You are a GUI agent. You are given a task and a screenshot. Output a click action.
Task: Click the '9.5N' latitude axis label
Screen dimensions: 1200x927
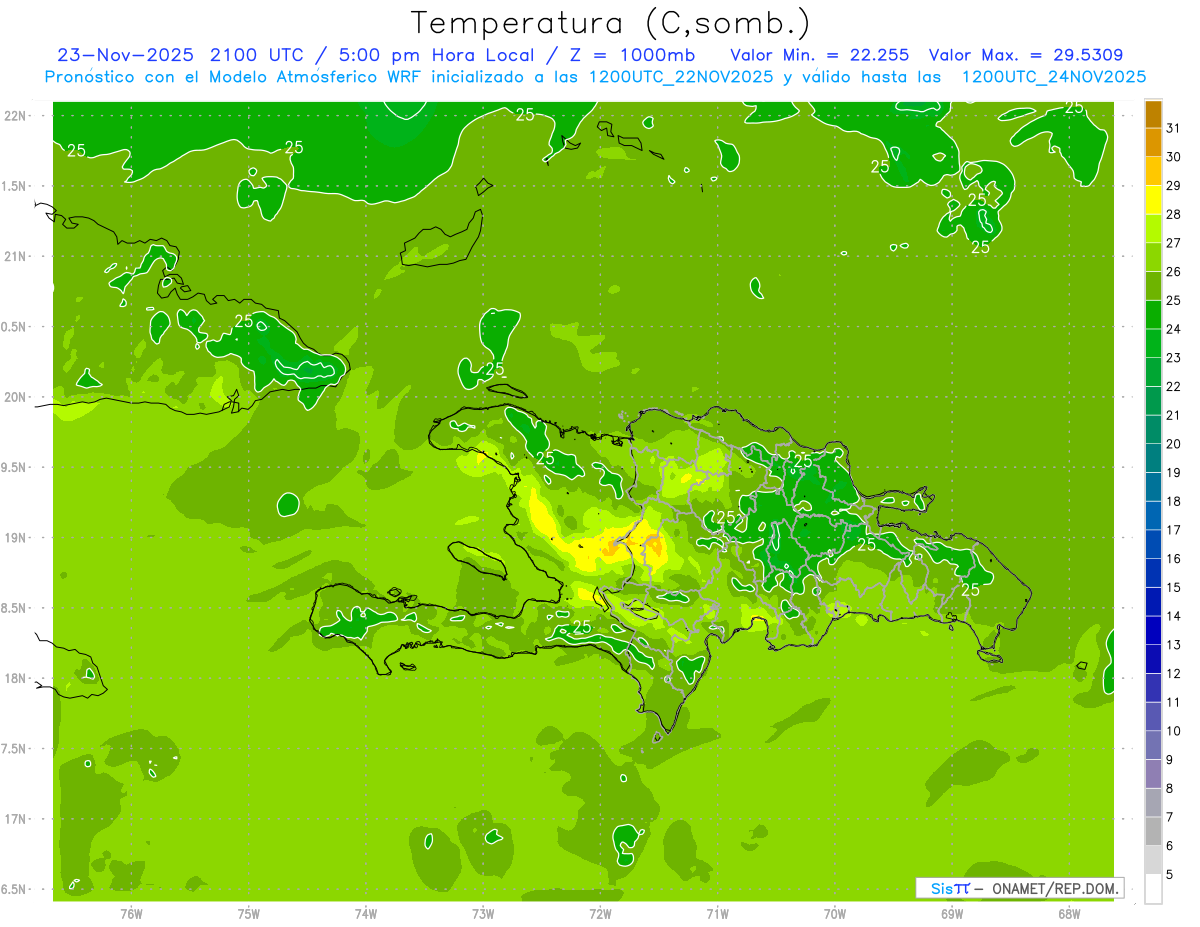[x=15, y=468]
